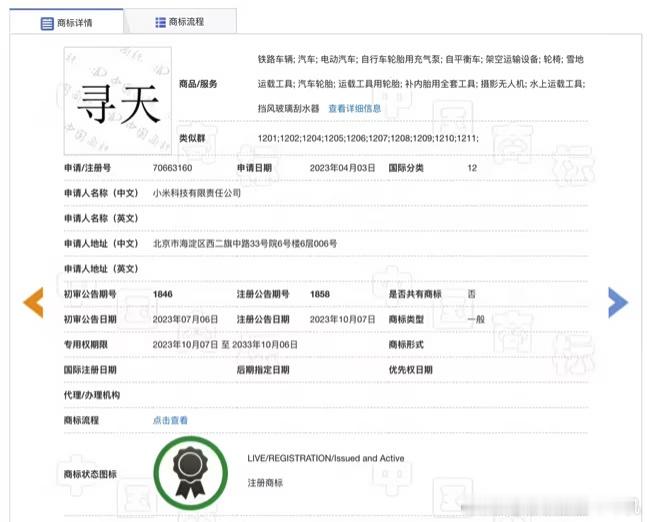
Task: Go to previous trademark with orange arrow
Action: tap(33, 302)
